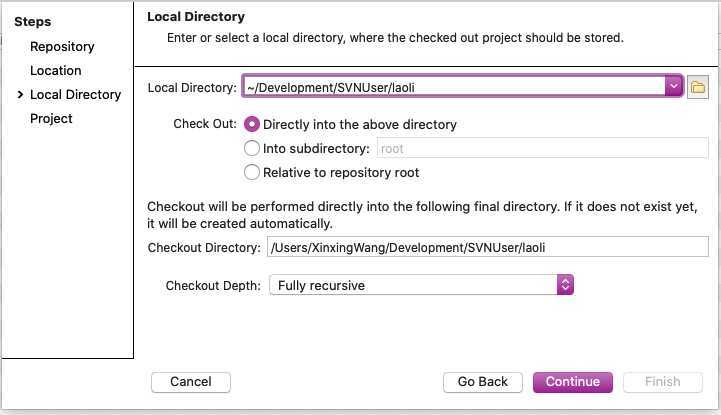Image resolution: width=721 pixels, height=415 pixels.
Task: Click the disabled Finish button
Action: 663,382
